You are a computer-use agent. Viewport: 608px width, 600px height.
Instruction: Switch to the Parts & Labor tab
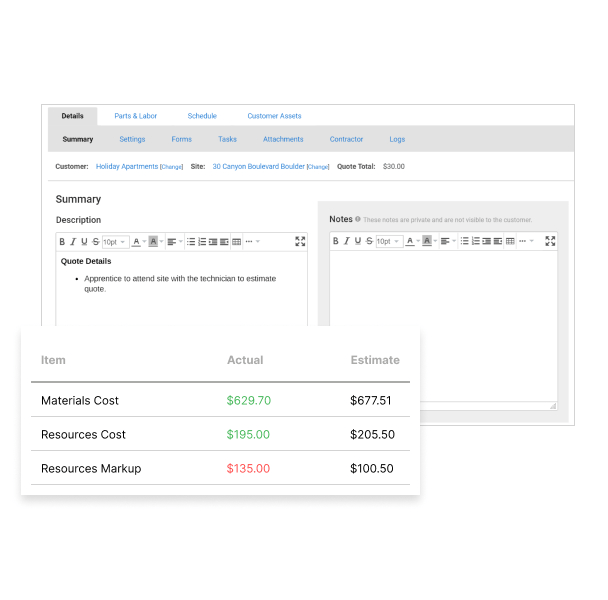pyautogui.click(x=135, y=116)
